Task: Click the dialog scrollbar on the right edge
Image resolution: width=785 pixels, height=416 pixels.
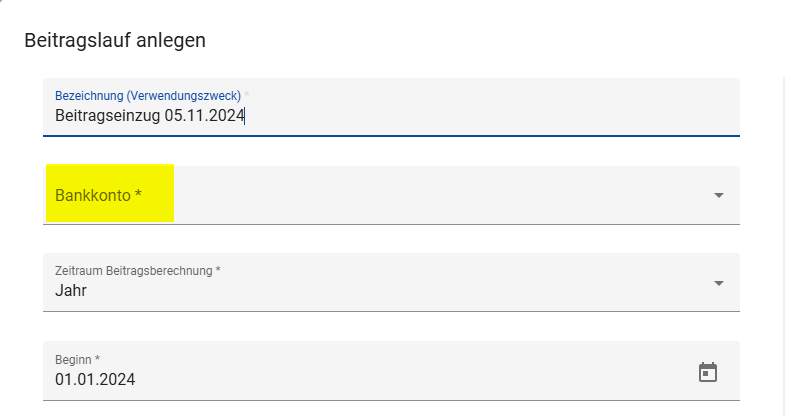Action: click(783, 245)
